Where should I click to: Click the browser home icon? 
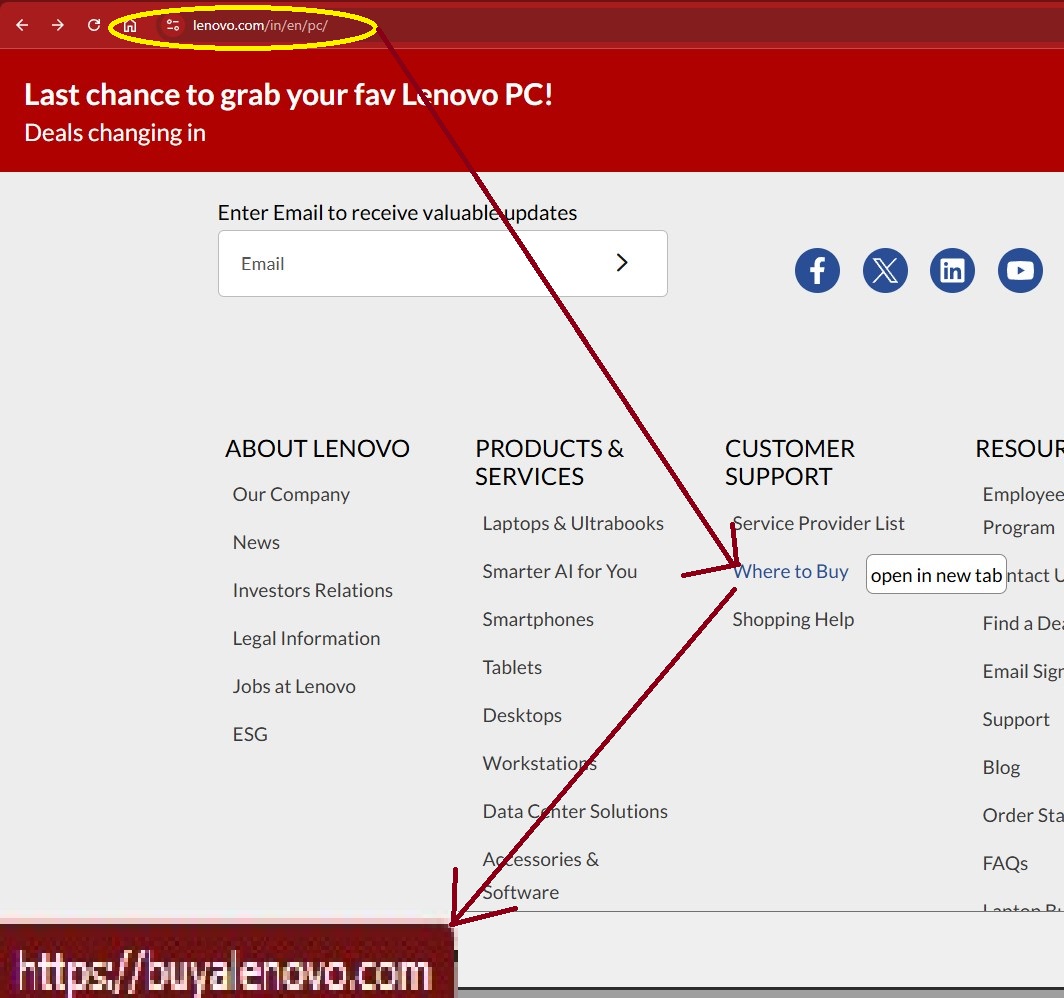130,25
